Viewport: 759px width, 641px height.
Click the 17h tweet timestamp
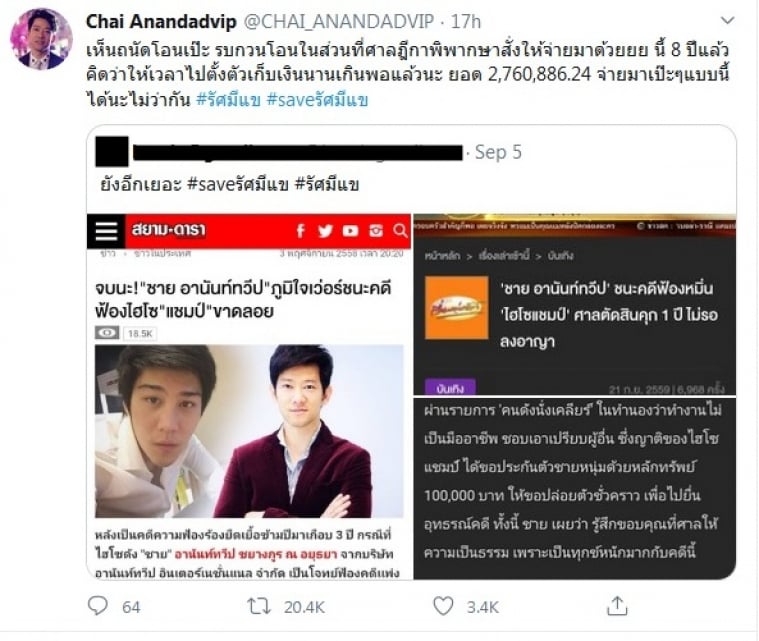click(x=466, y=21)
